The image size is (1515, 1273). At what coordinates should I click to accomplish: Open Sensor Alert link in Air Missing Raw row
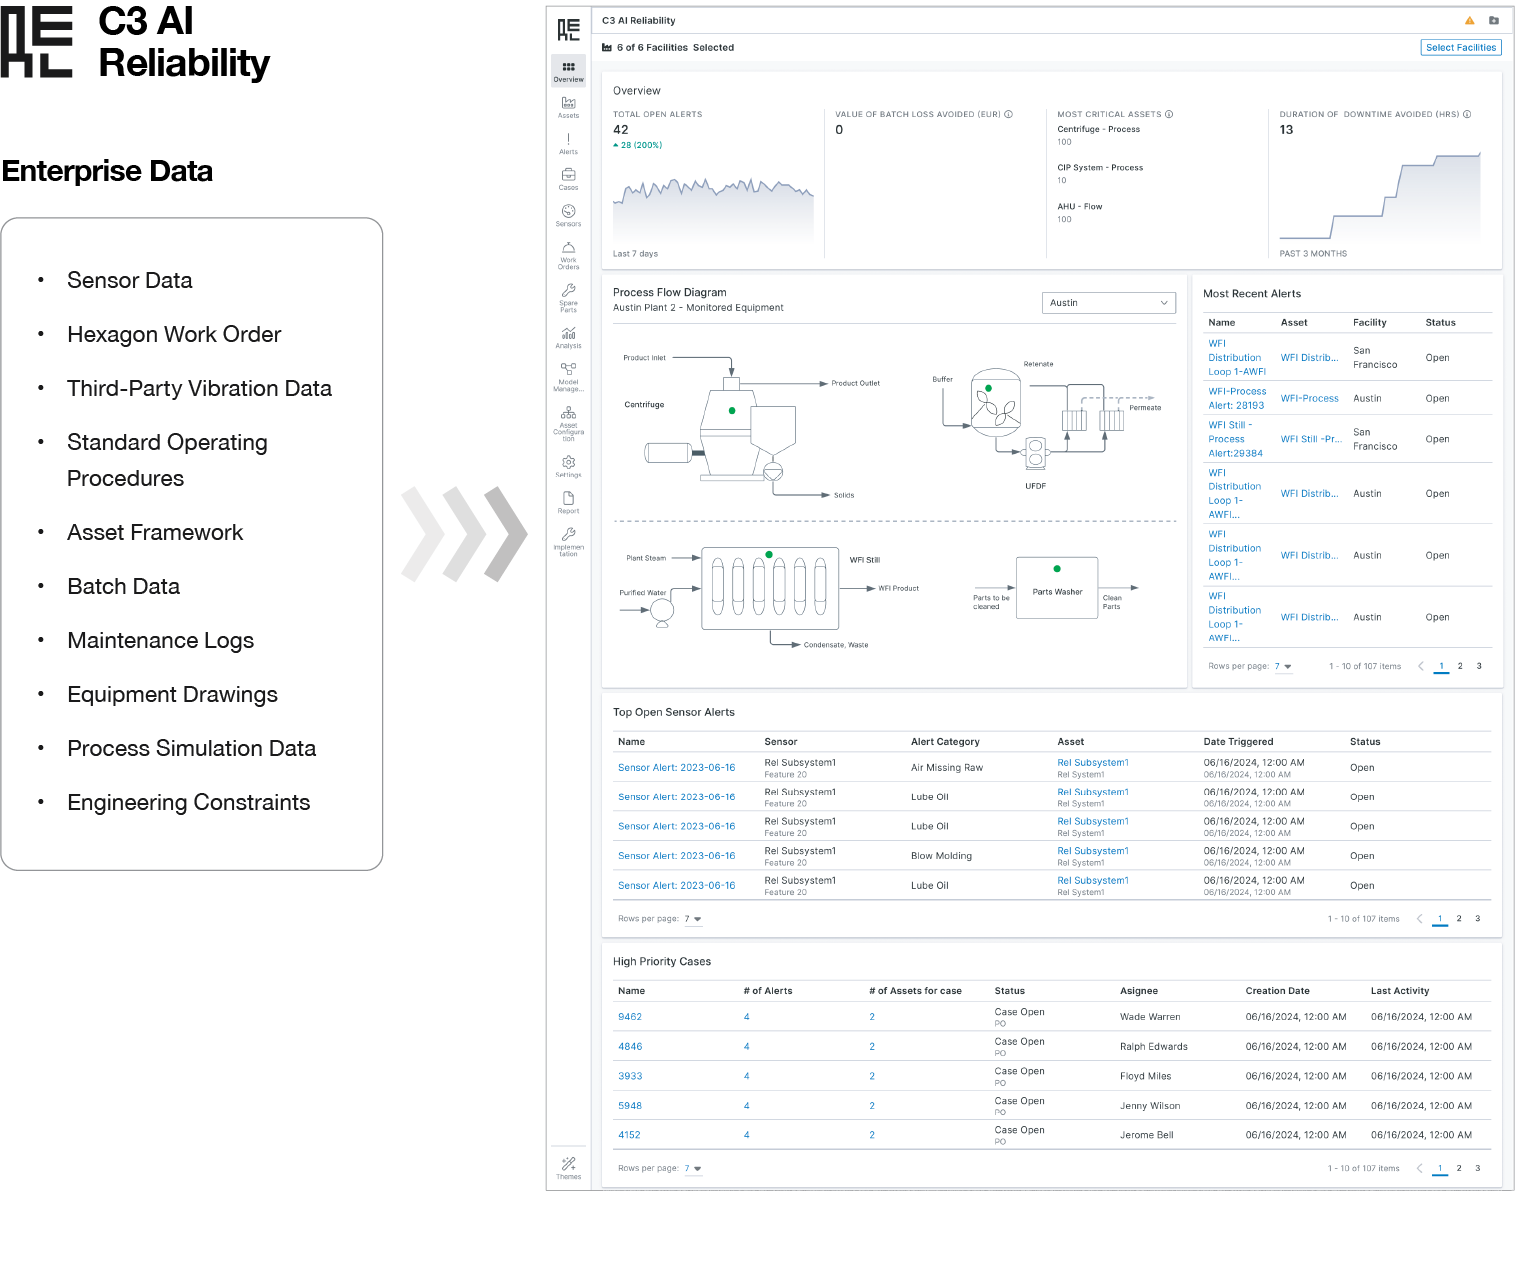tap(676, 768)
